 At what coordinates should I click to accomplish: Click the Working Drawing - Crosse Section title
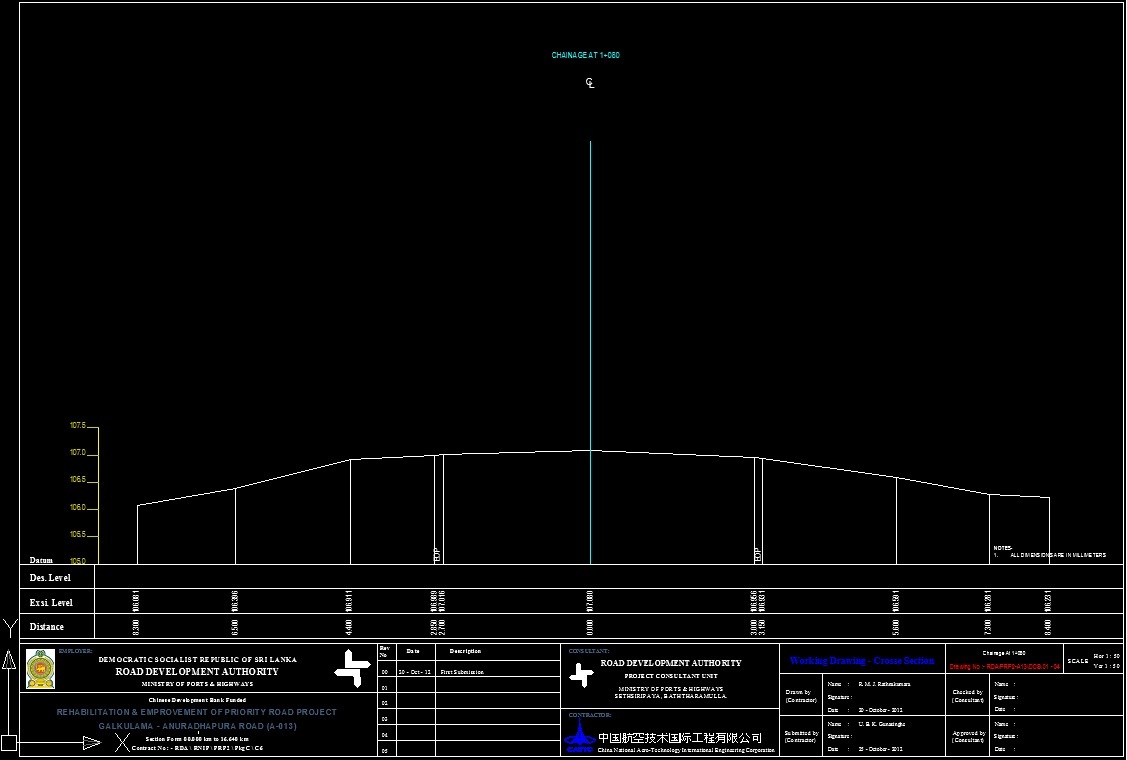861,659
